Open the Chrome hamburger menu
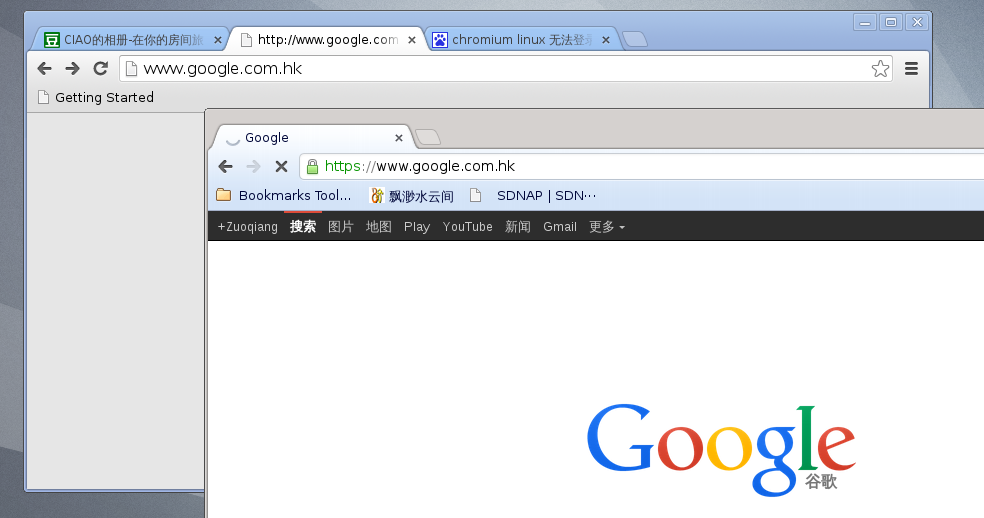 911,68
